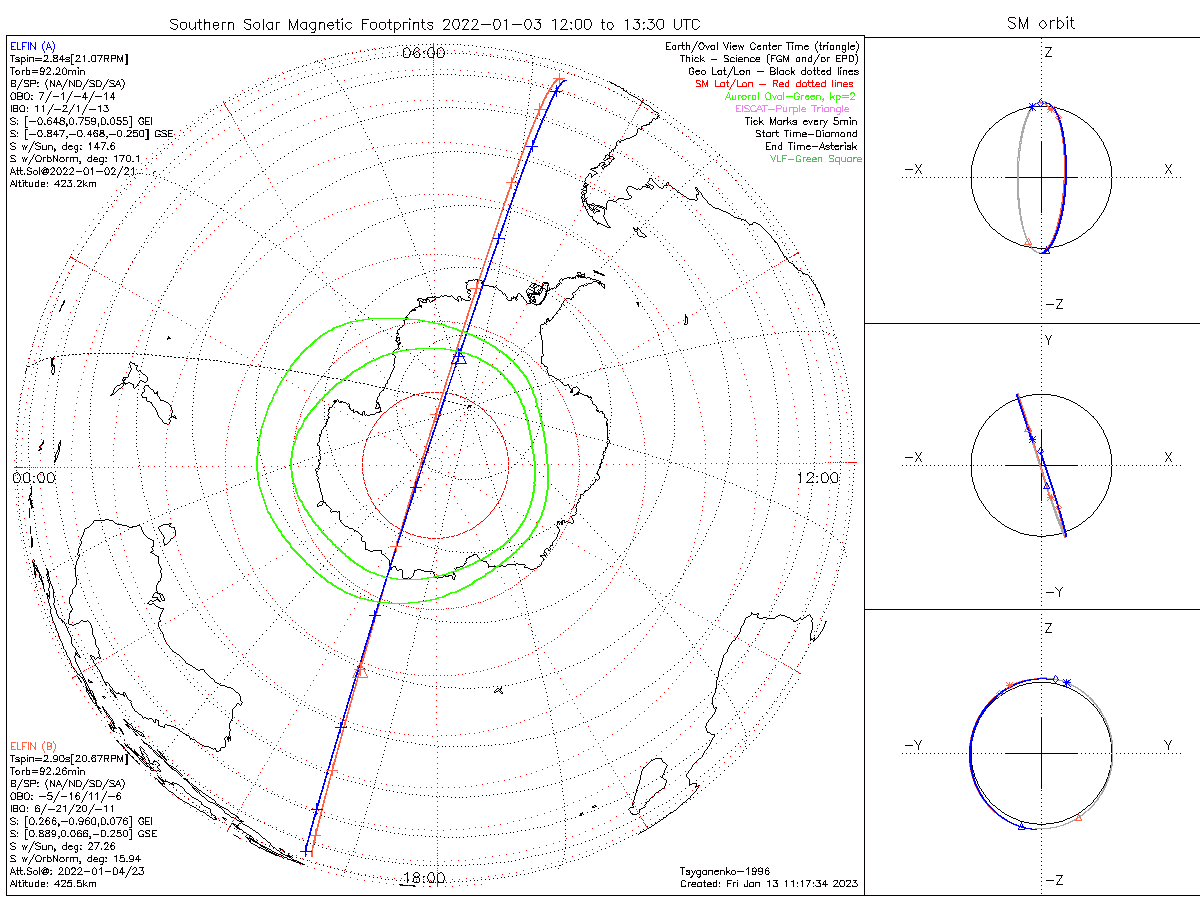The width and height of the screenshot is (1200, 900).
Task: Click the 'SM Lat/Lon - Red dotted lines' legend
Action: [776, 84]
